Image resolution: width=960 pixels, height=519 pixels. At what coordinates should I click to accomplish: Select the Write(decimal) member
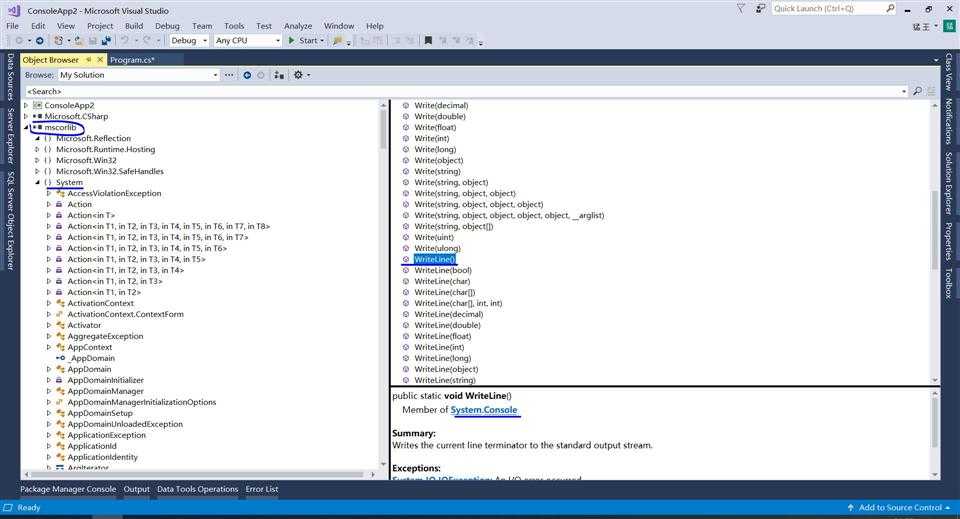click(x=441, y=105)
